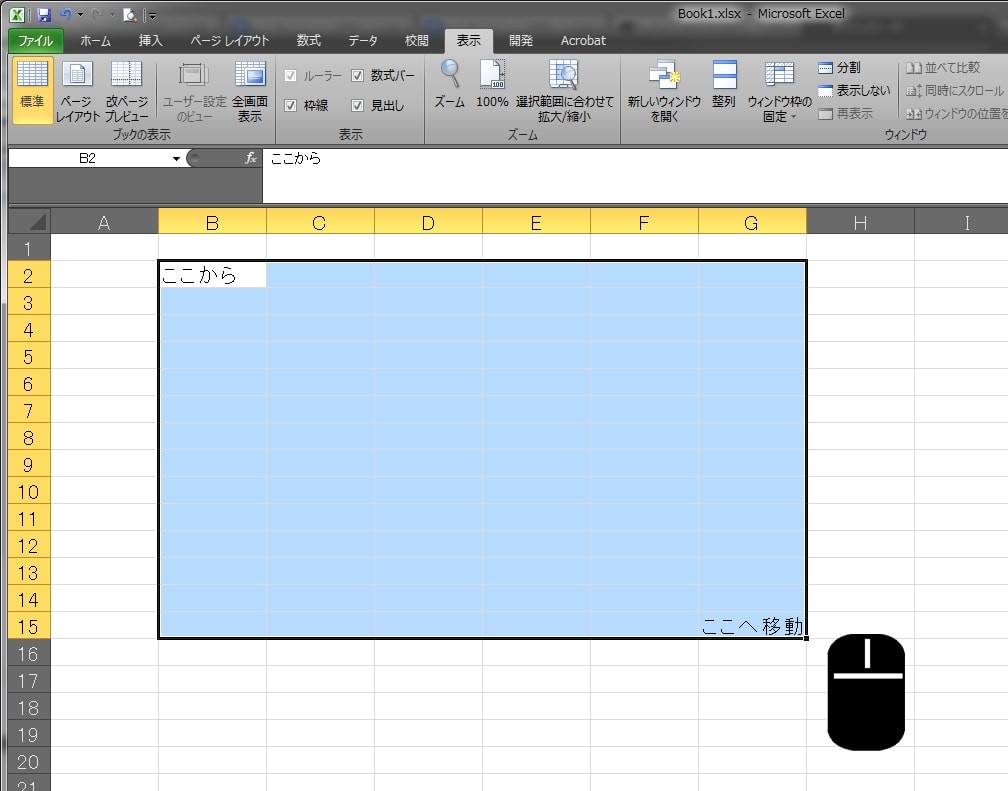Click the 整列 arrange windows button
Viewport: 1008px width, 791px height.
(x=723, y=90)
